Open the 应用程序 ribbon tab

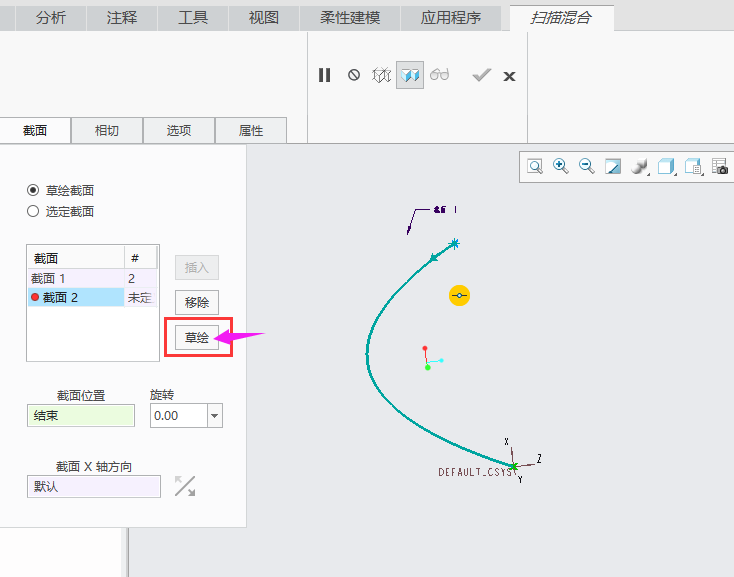pos(450,18)
